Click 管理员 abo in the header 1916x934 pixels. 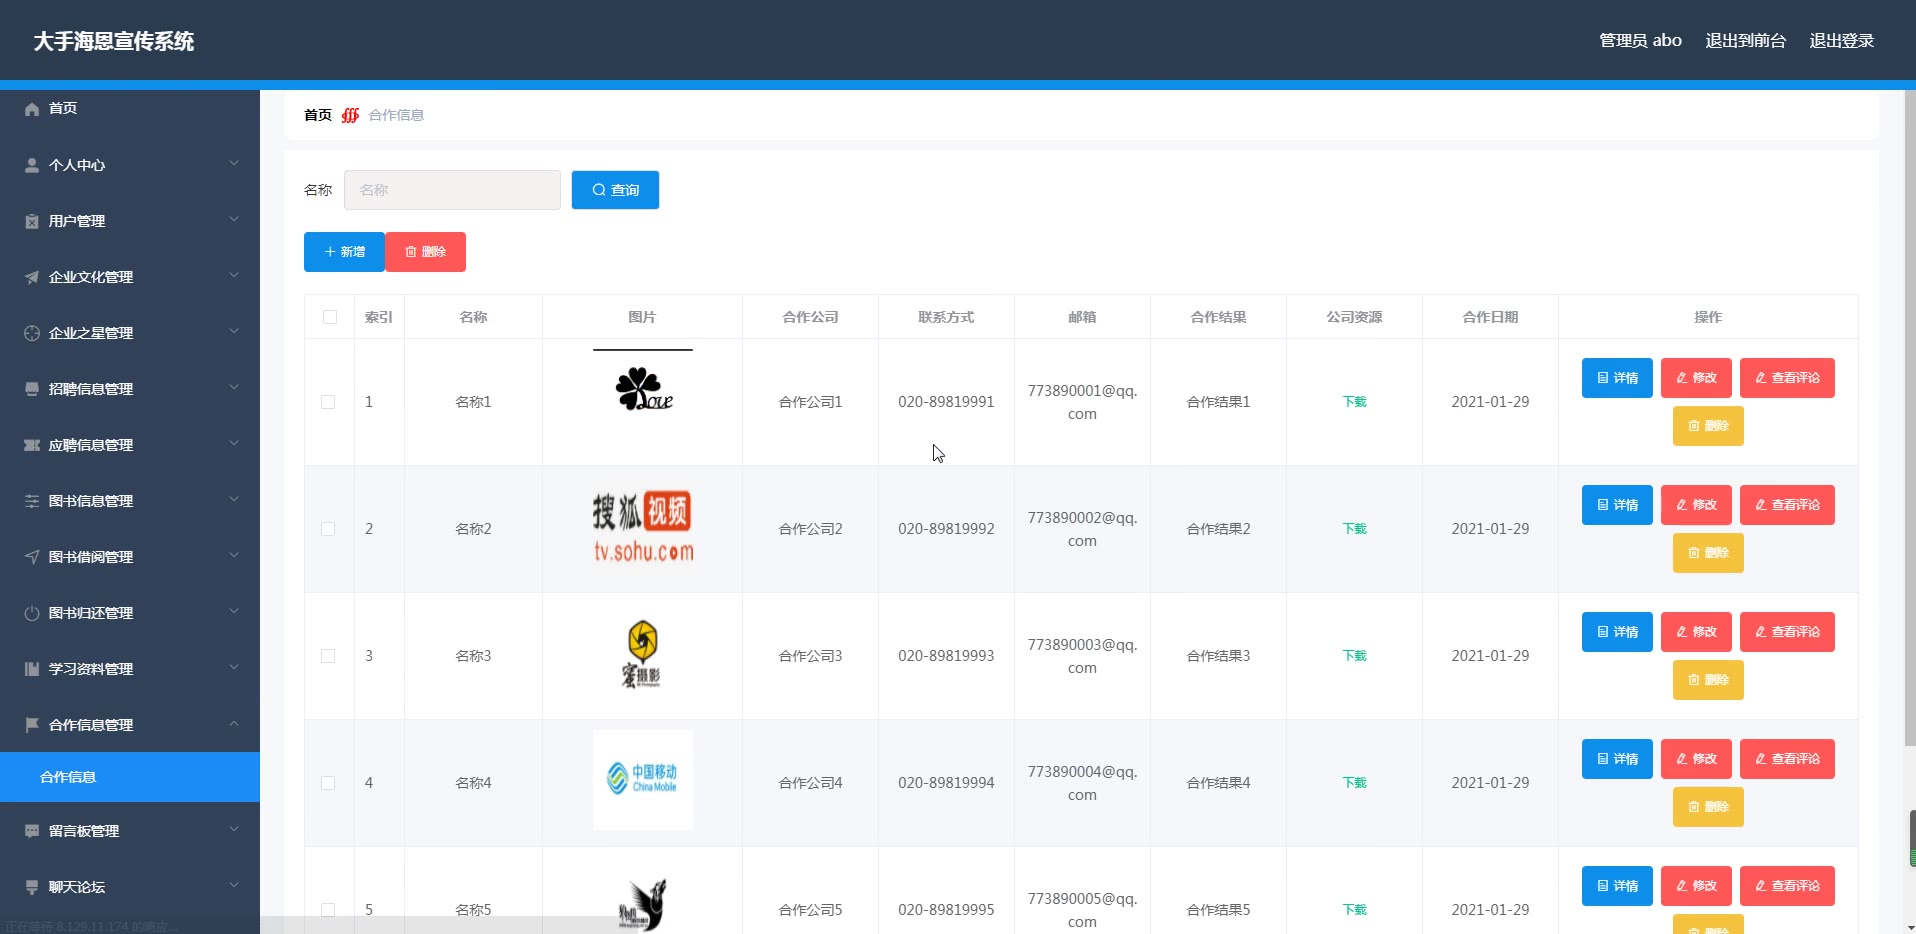[1640, 41]
